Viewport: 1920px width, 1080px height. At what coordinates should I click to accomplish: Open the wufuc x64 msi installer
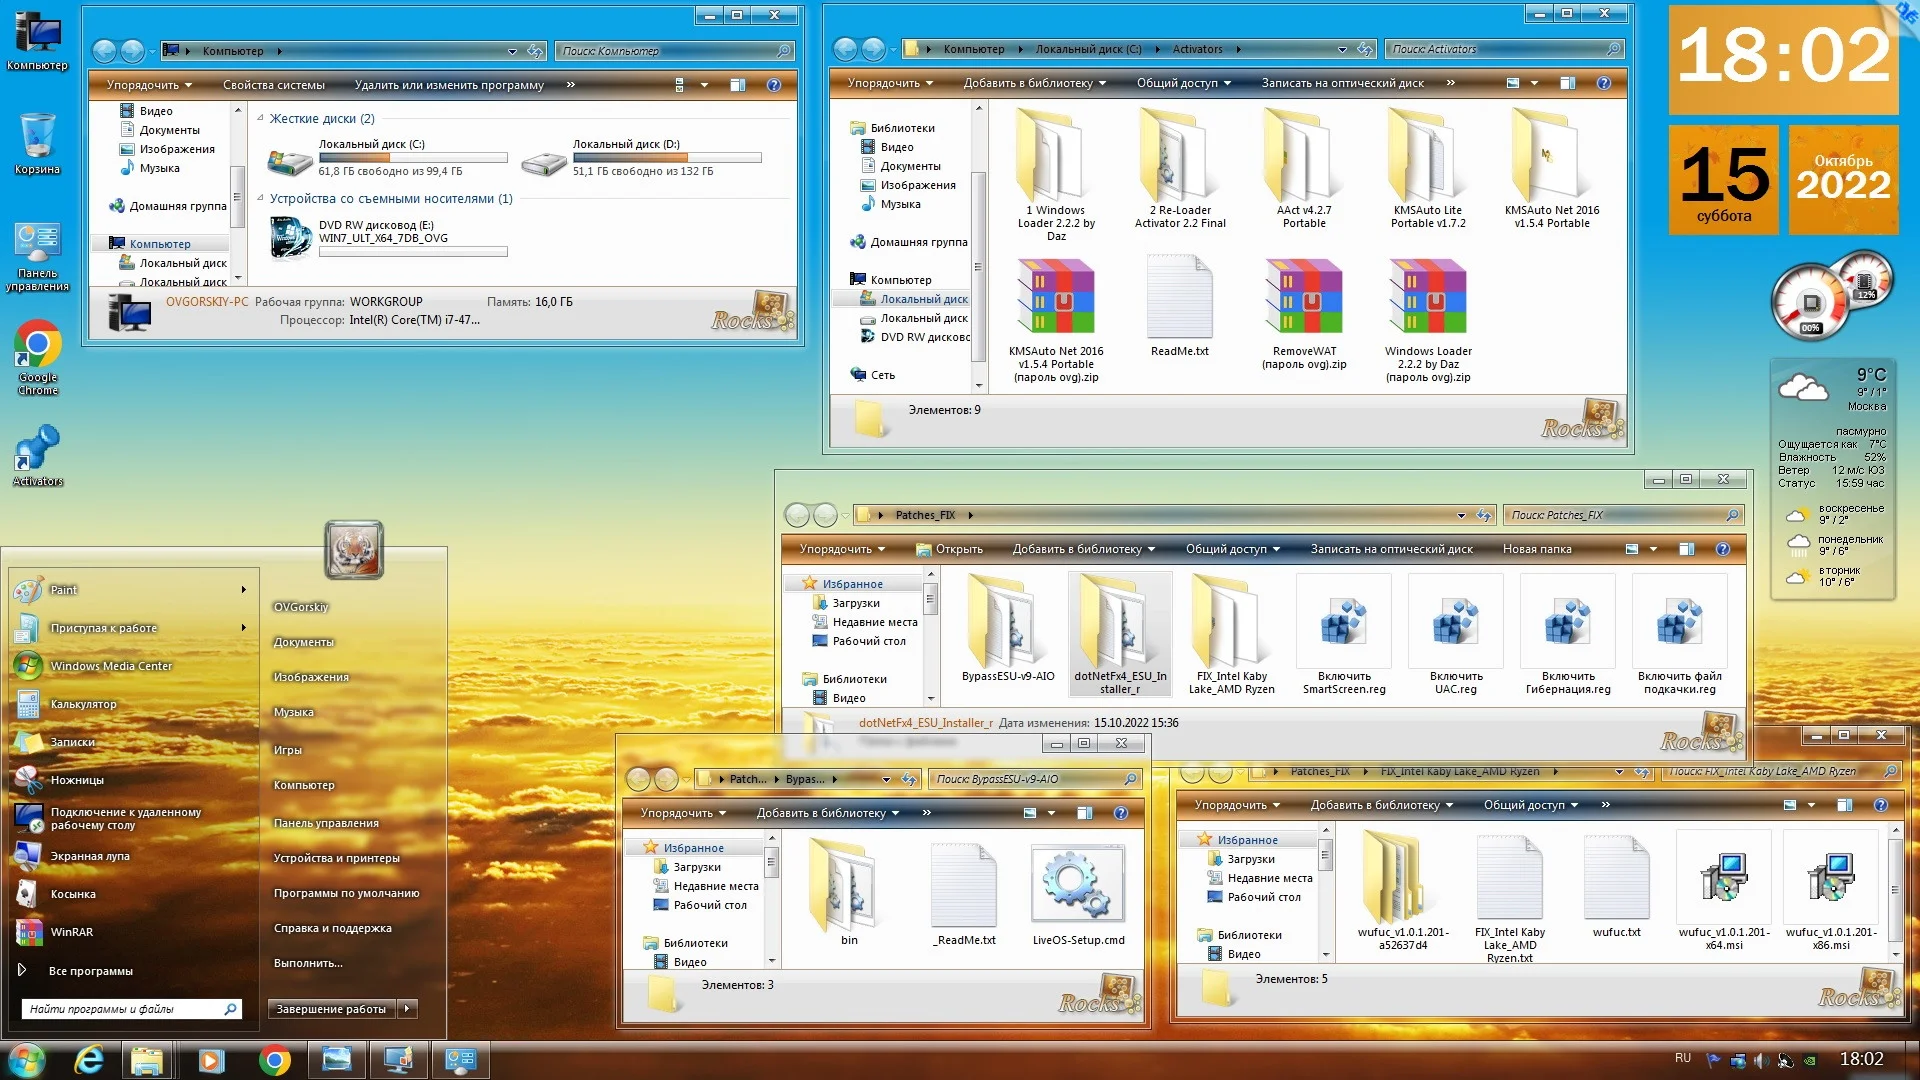coord(1723,878)
